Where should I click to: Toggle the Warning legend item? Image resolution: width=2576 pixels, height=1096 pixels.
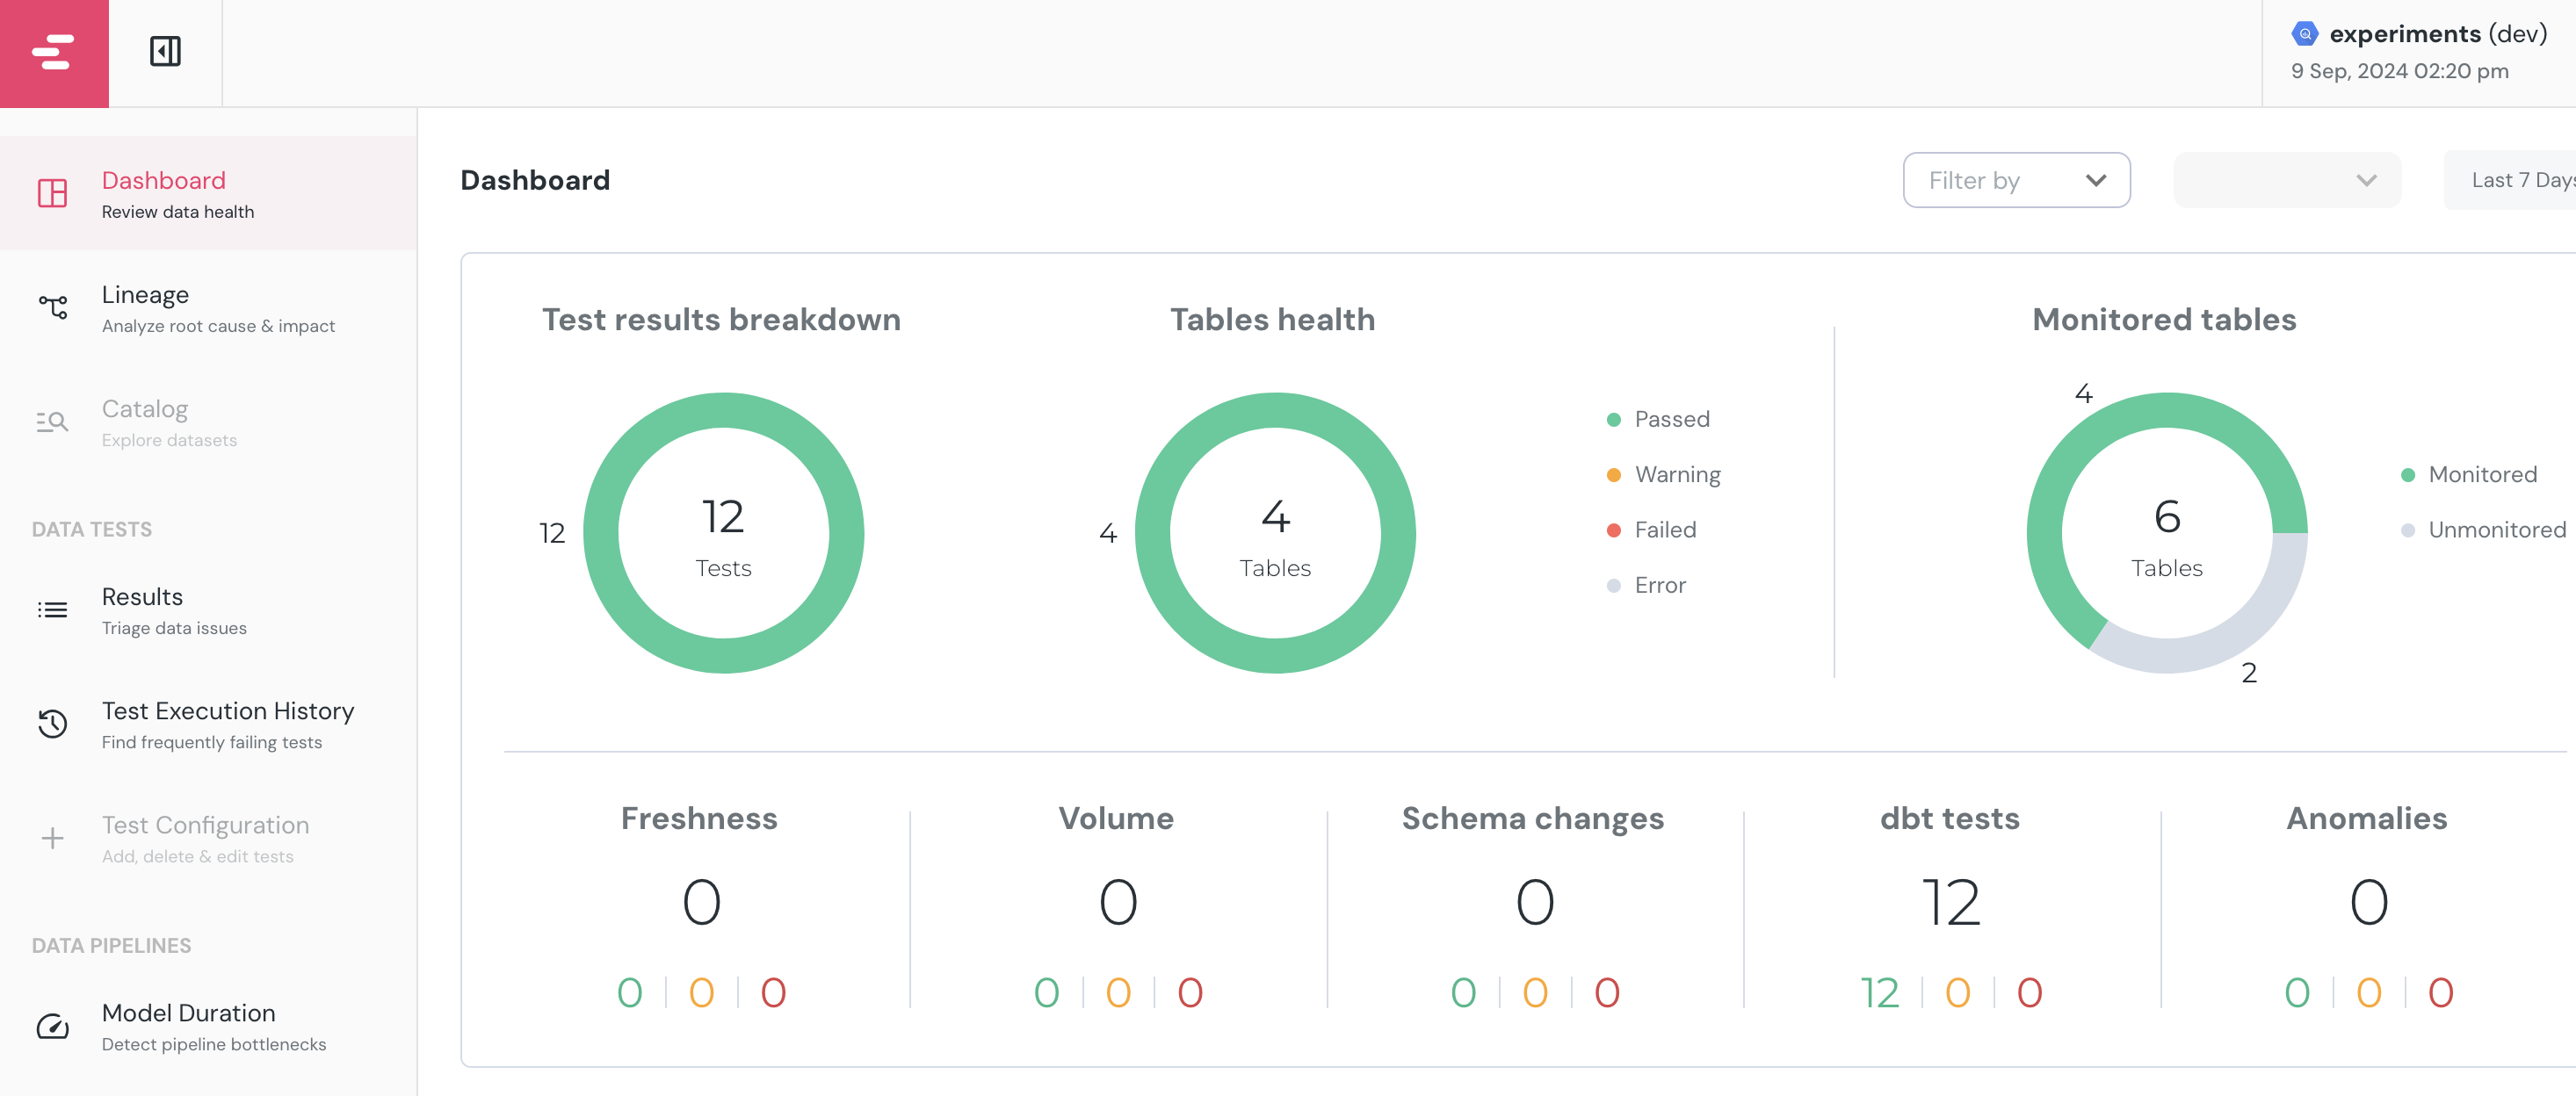click(1663, 474)
